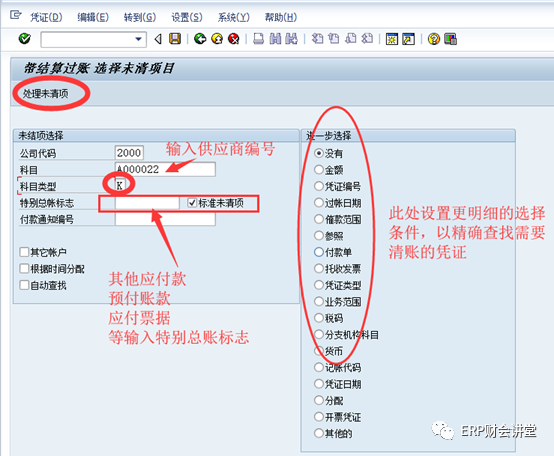The width and height of the screenshot is (554, 456).
Task: Click the Find binoculars icon
Action: (275, 39)
